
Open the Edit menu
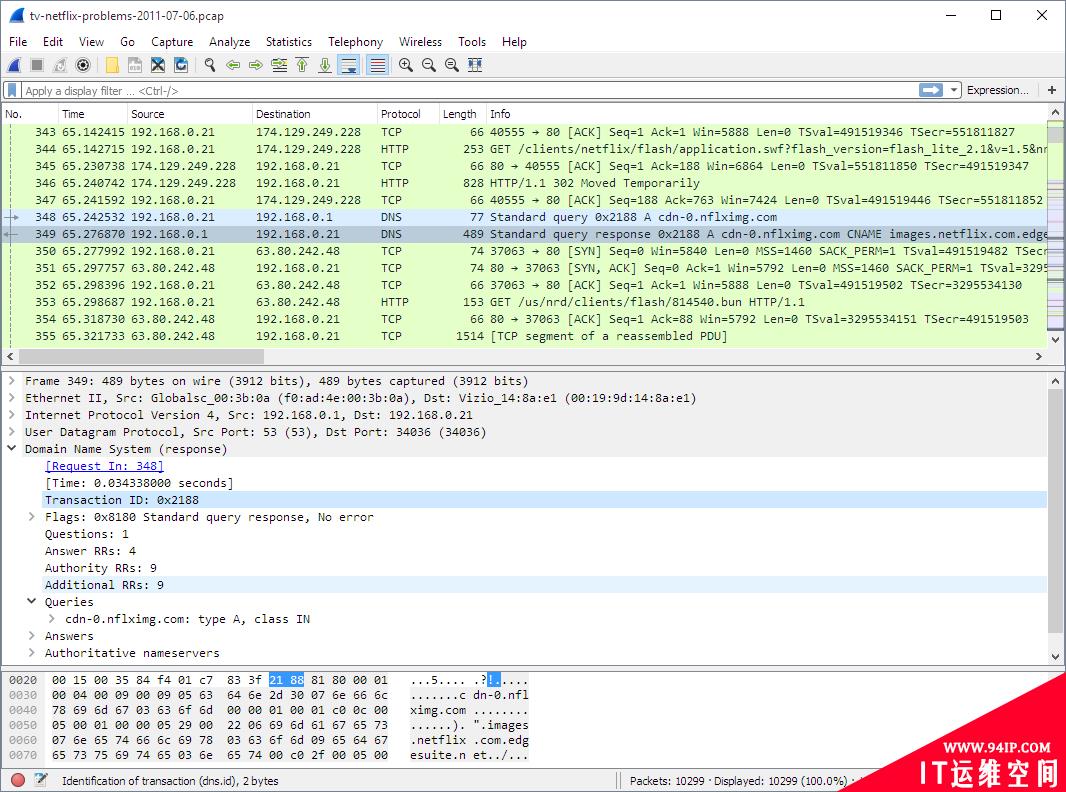coord(53,41)
